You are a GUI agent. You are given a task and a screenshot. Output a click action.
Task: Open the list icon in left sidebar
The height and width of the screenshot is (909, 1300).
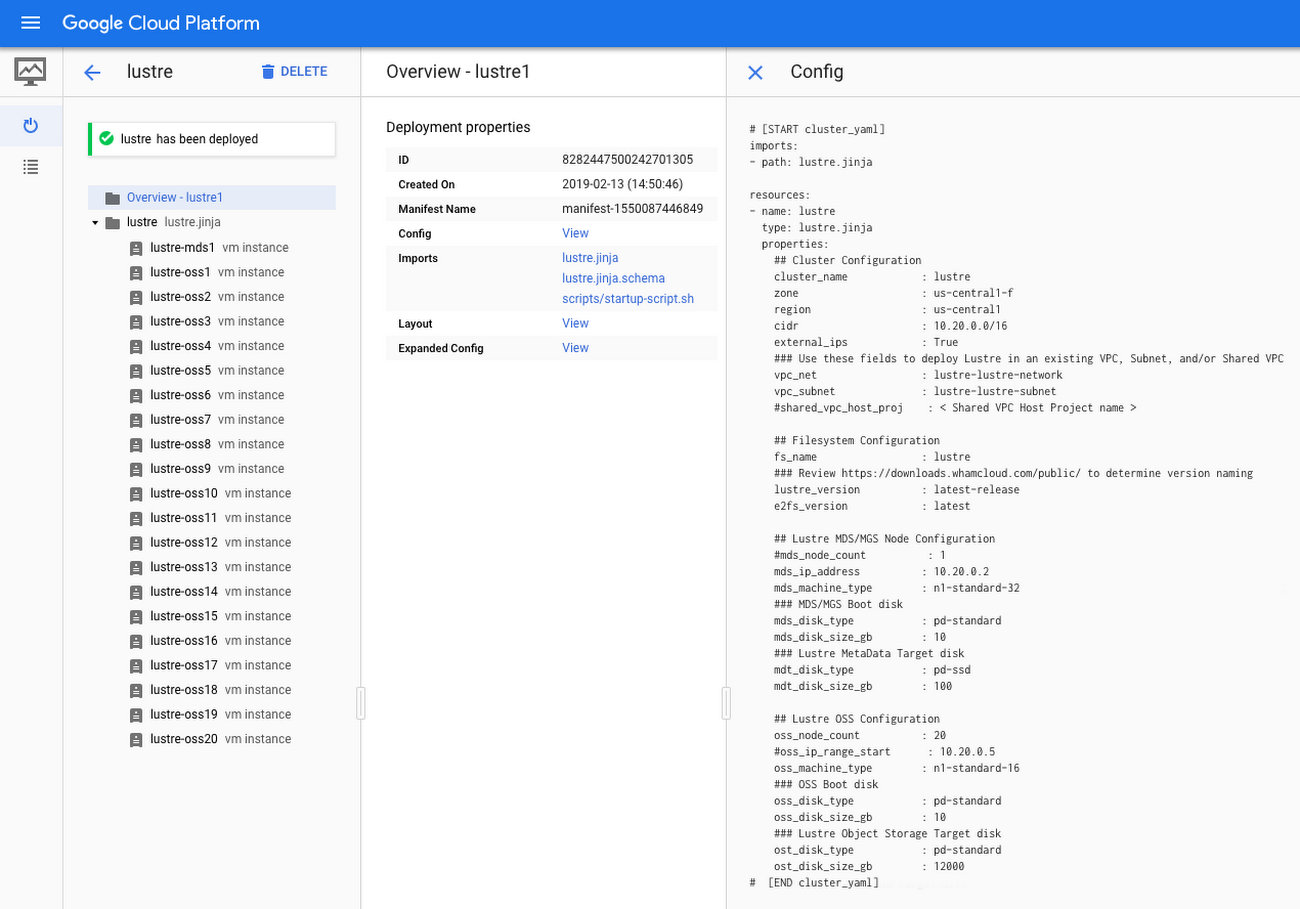(31, 167)
